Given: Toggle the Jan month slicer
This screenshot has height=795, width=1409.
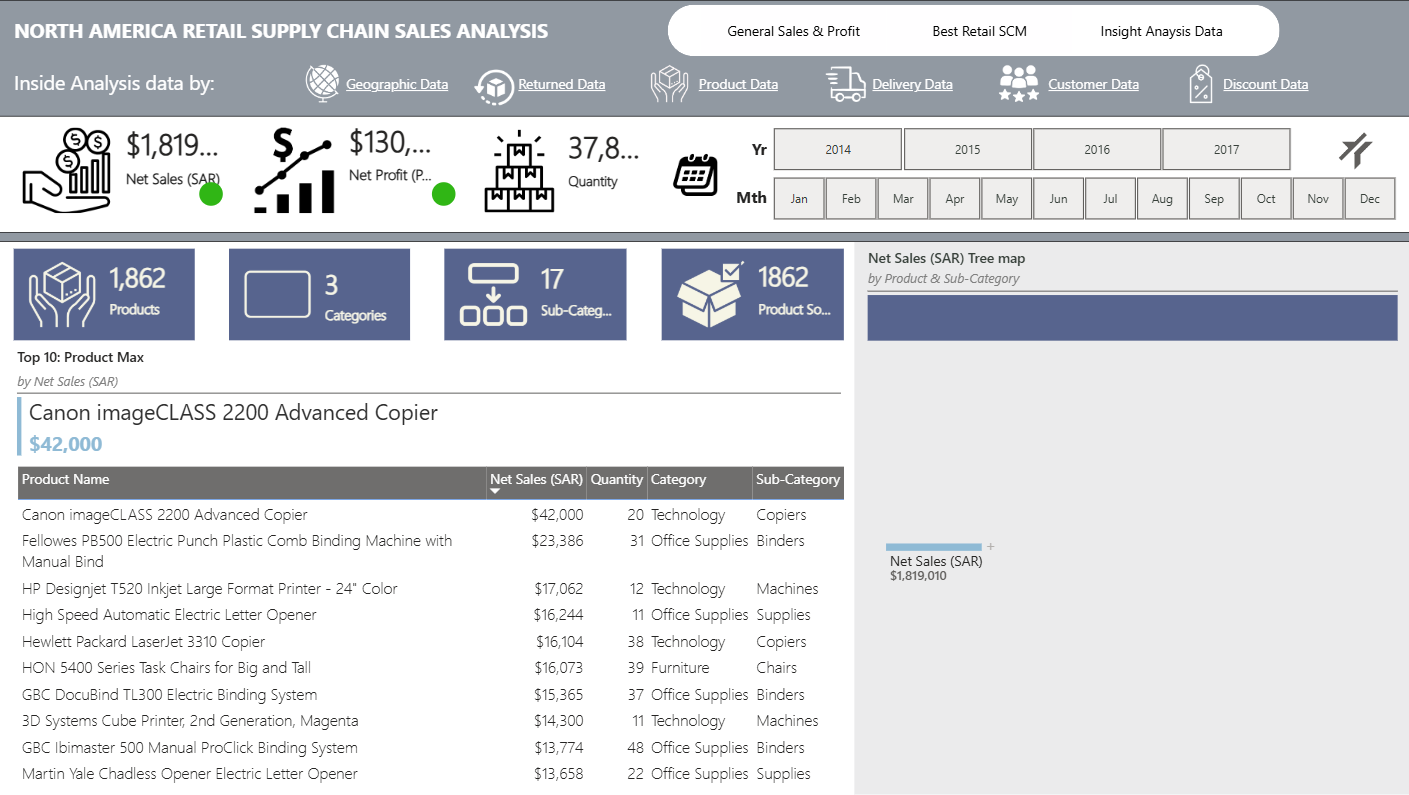Looking at the screenshot, I should [799, 199].
